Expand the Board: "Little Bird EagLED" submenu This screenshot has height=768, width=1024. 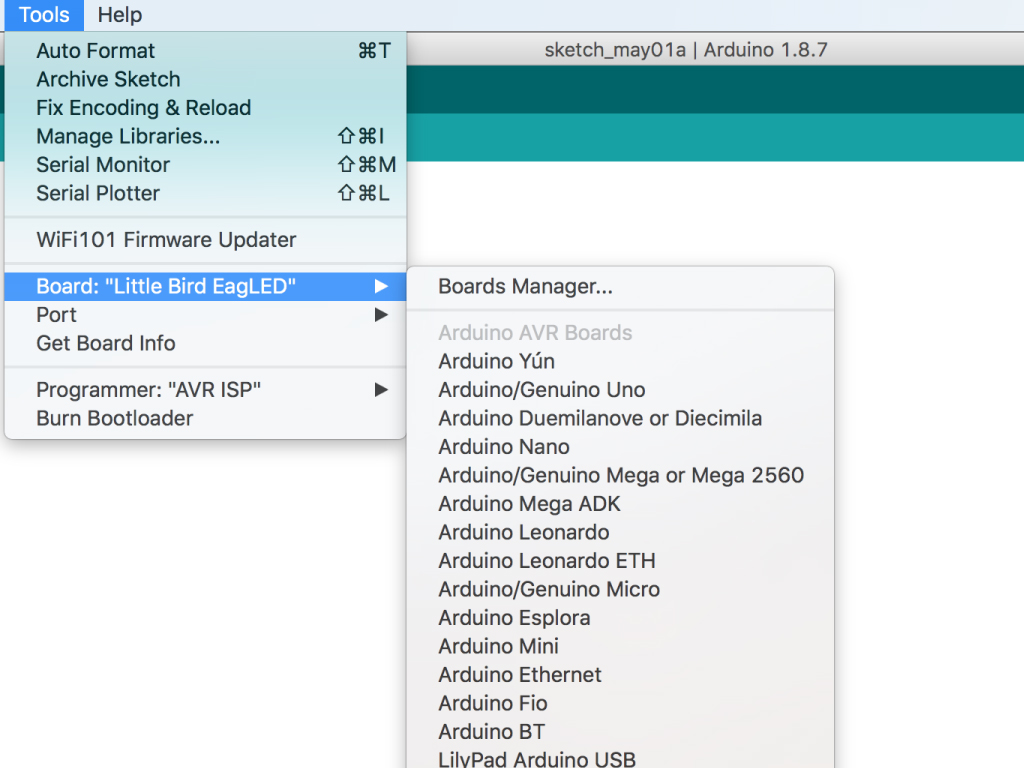205,286
